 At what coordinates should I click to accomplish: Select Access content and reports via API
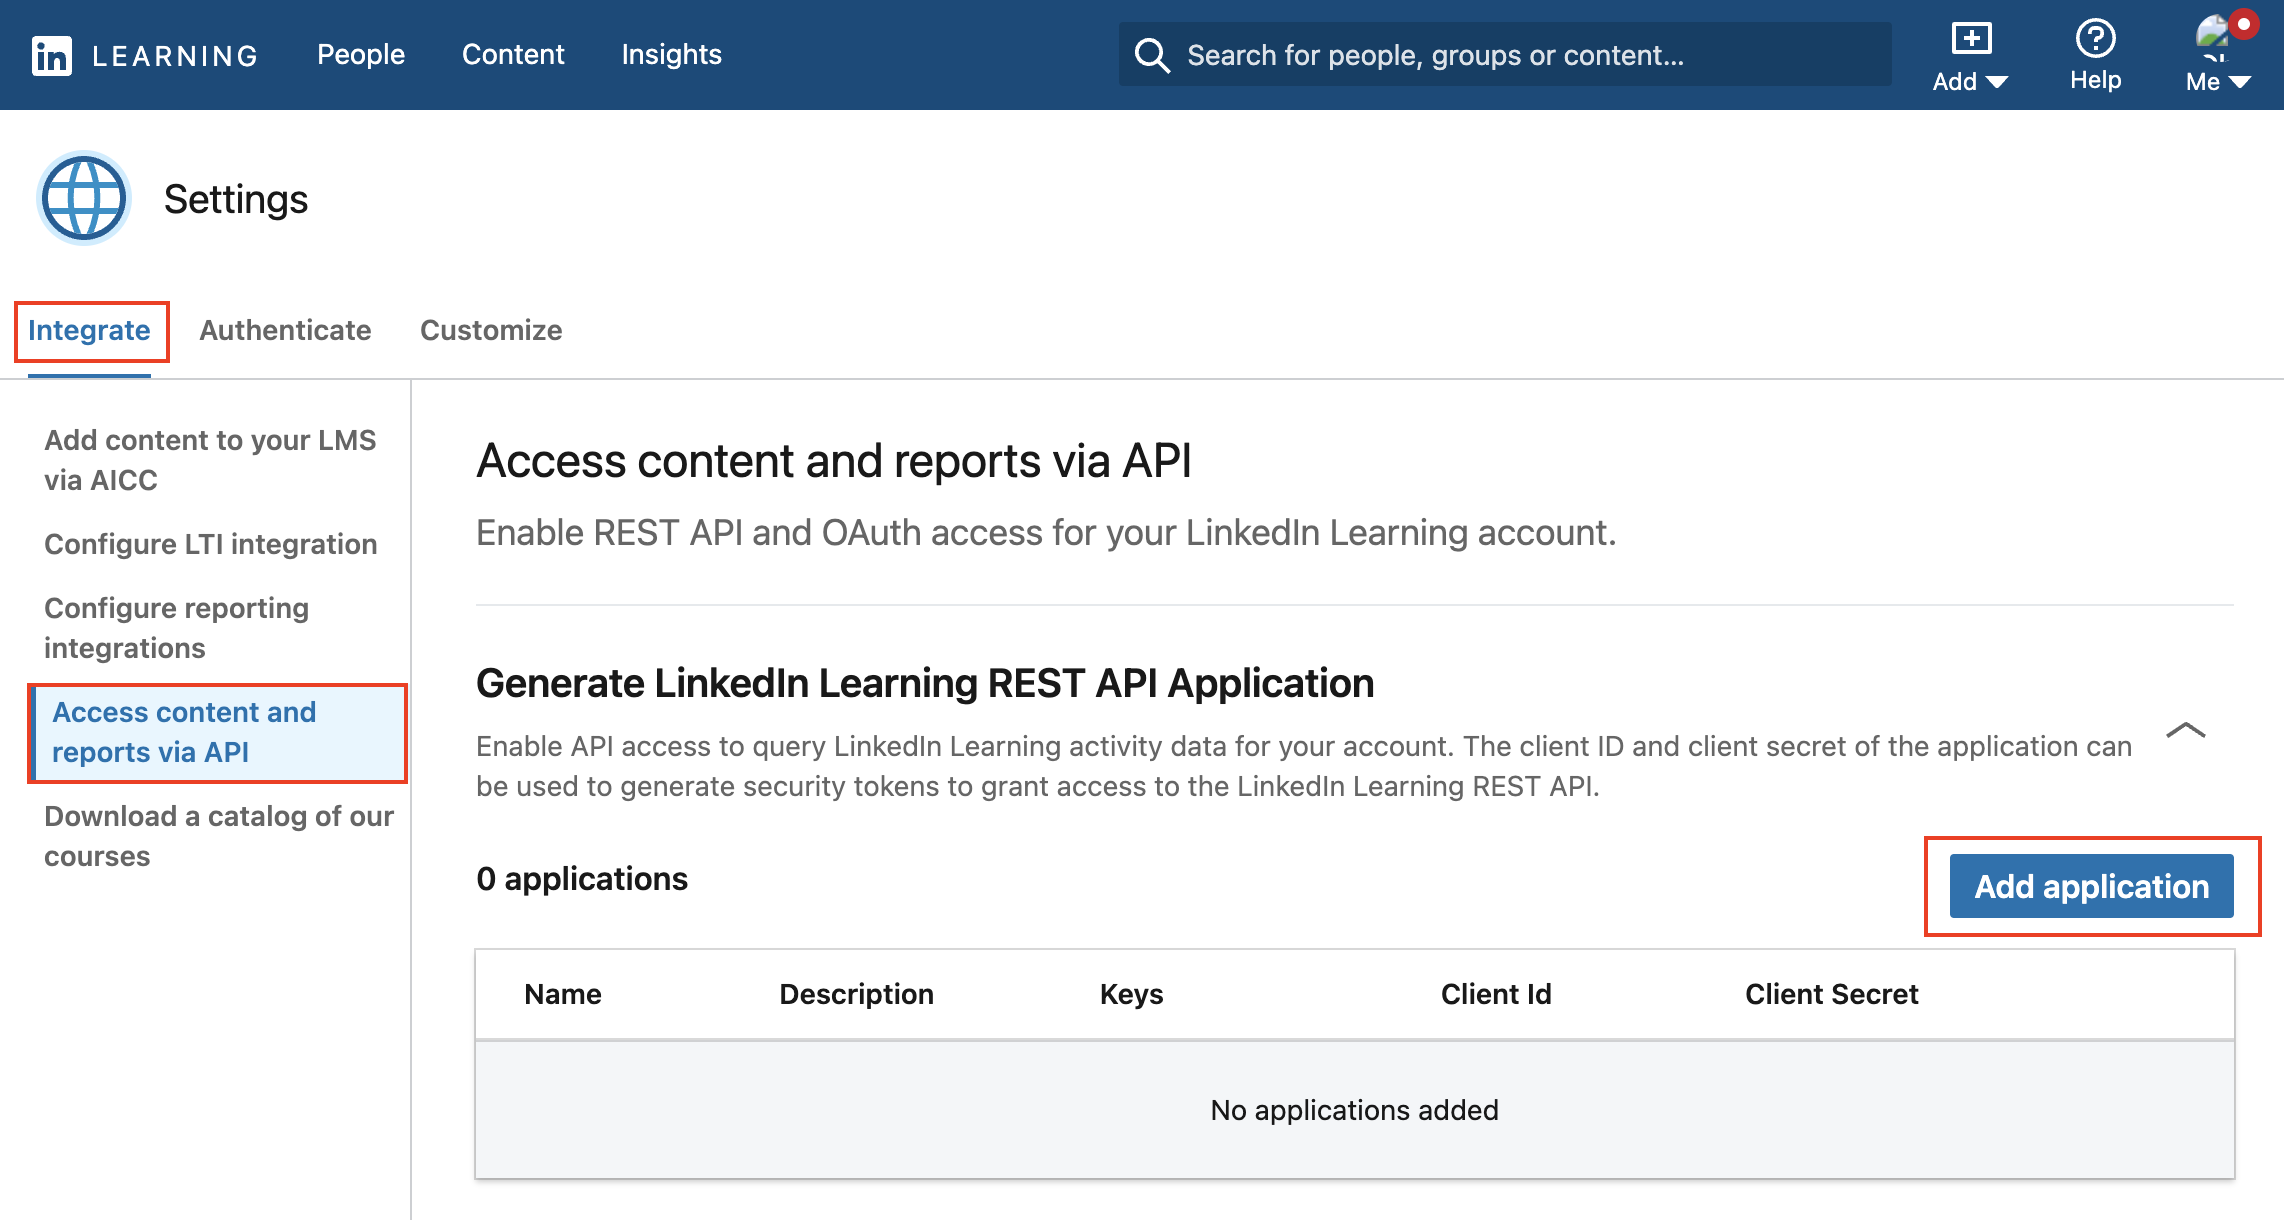pyautogui.click(x=218, y=733)
